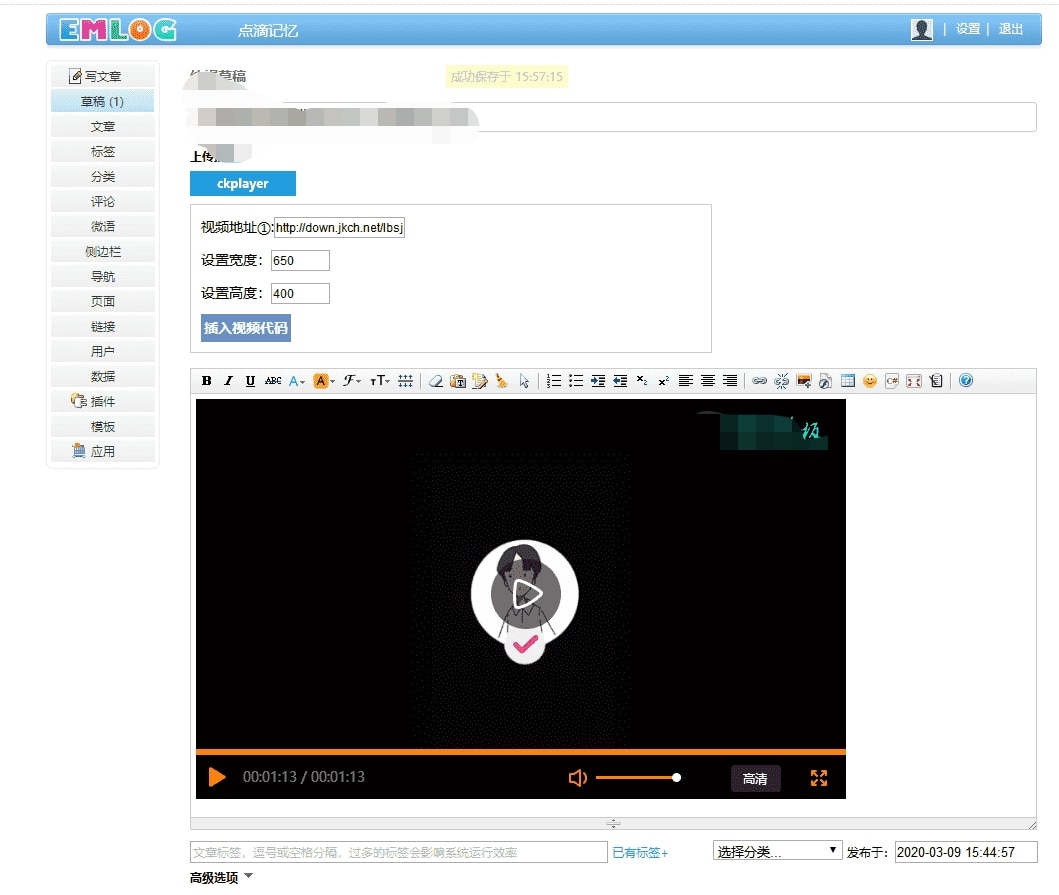Click the 设置宽度 width input field
This screenshot has width=1059, height=895.
coord(300,261)
